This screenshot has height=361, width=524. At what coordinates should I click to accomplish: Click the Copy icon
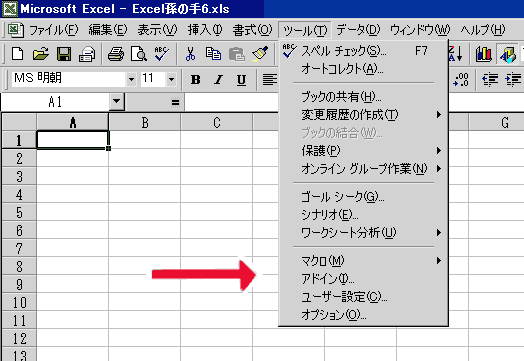click(213, 54)
